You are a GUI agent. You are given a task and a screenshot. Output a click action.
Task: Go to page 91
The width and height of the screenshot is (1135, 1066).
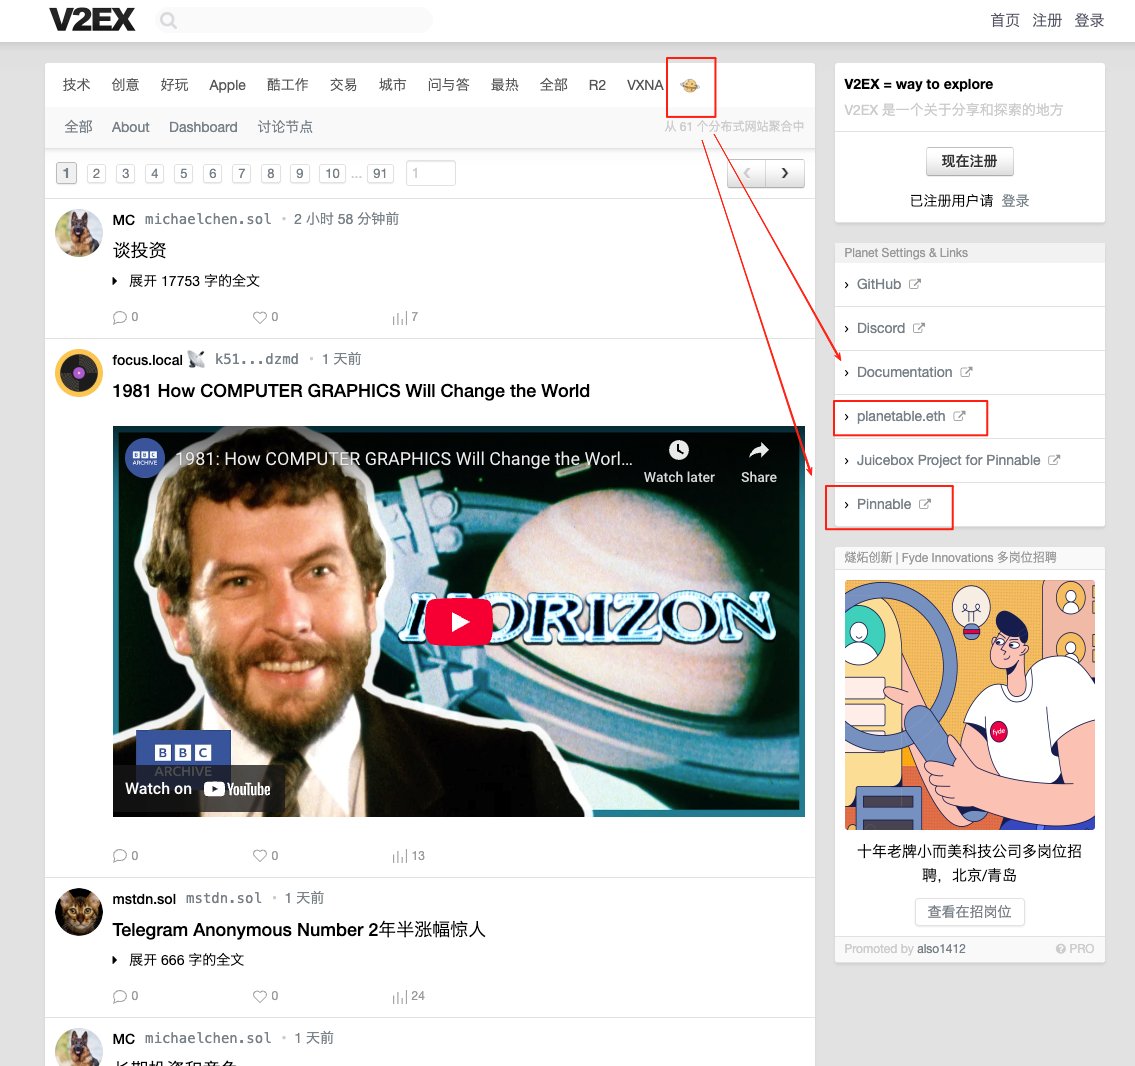pos(380,173)
